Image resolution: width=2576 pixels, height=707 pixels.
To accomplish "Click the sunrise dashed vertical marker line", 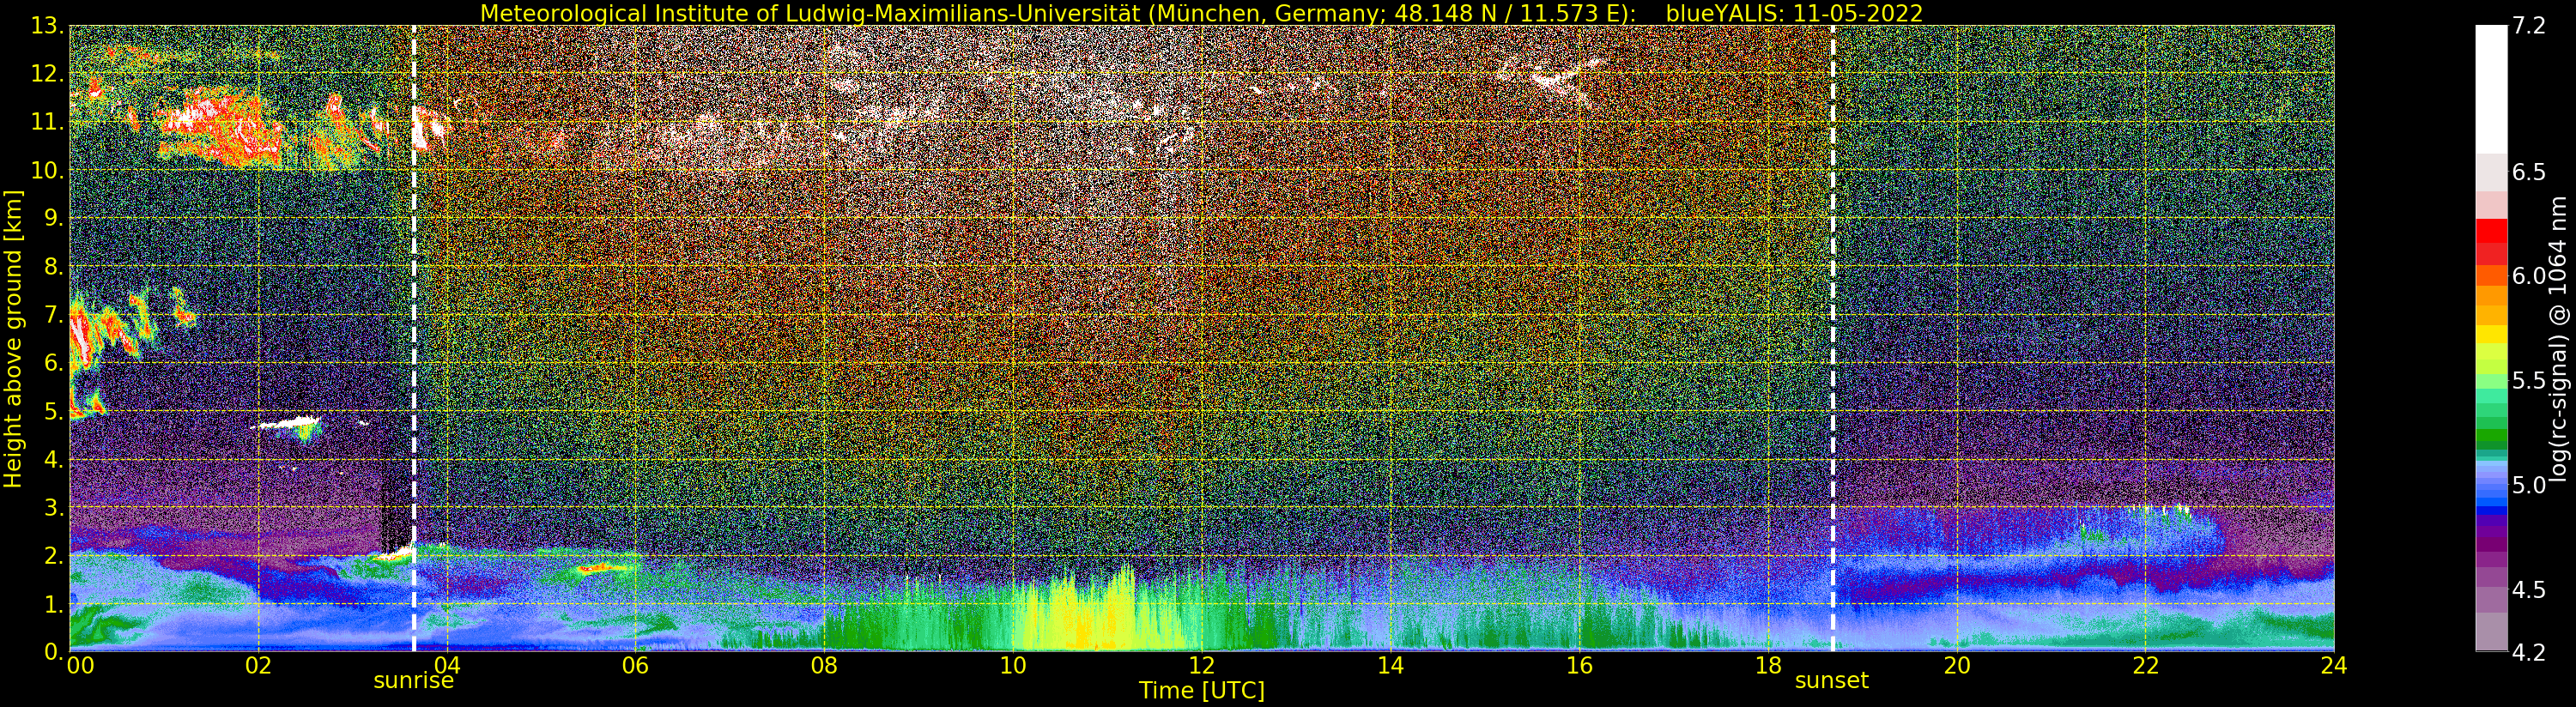I will (x=414, y=339).
